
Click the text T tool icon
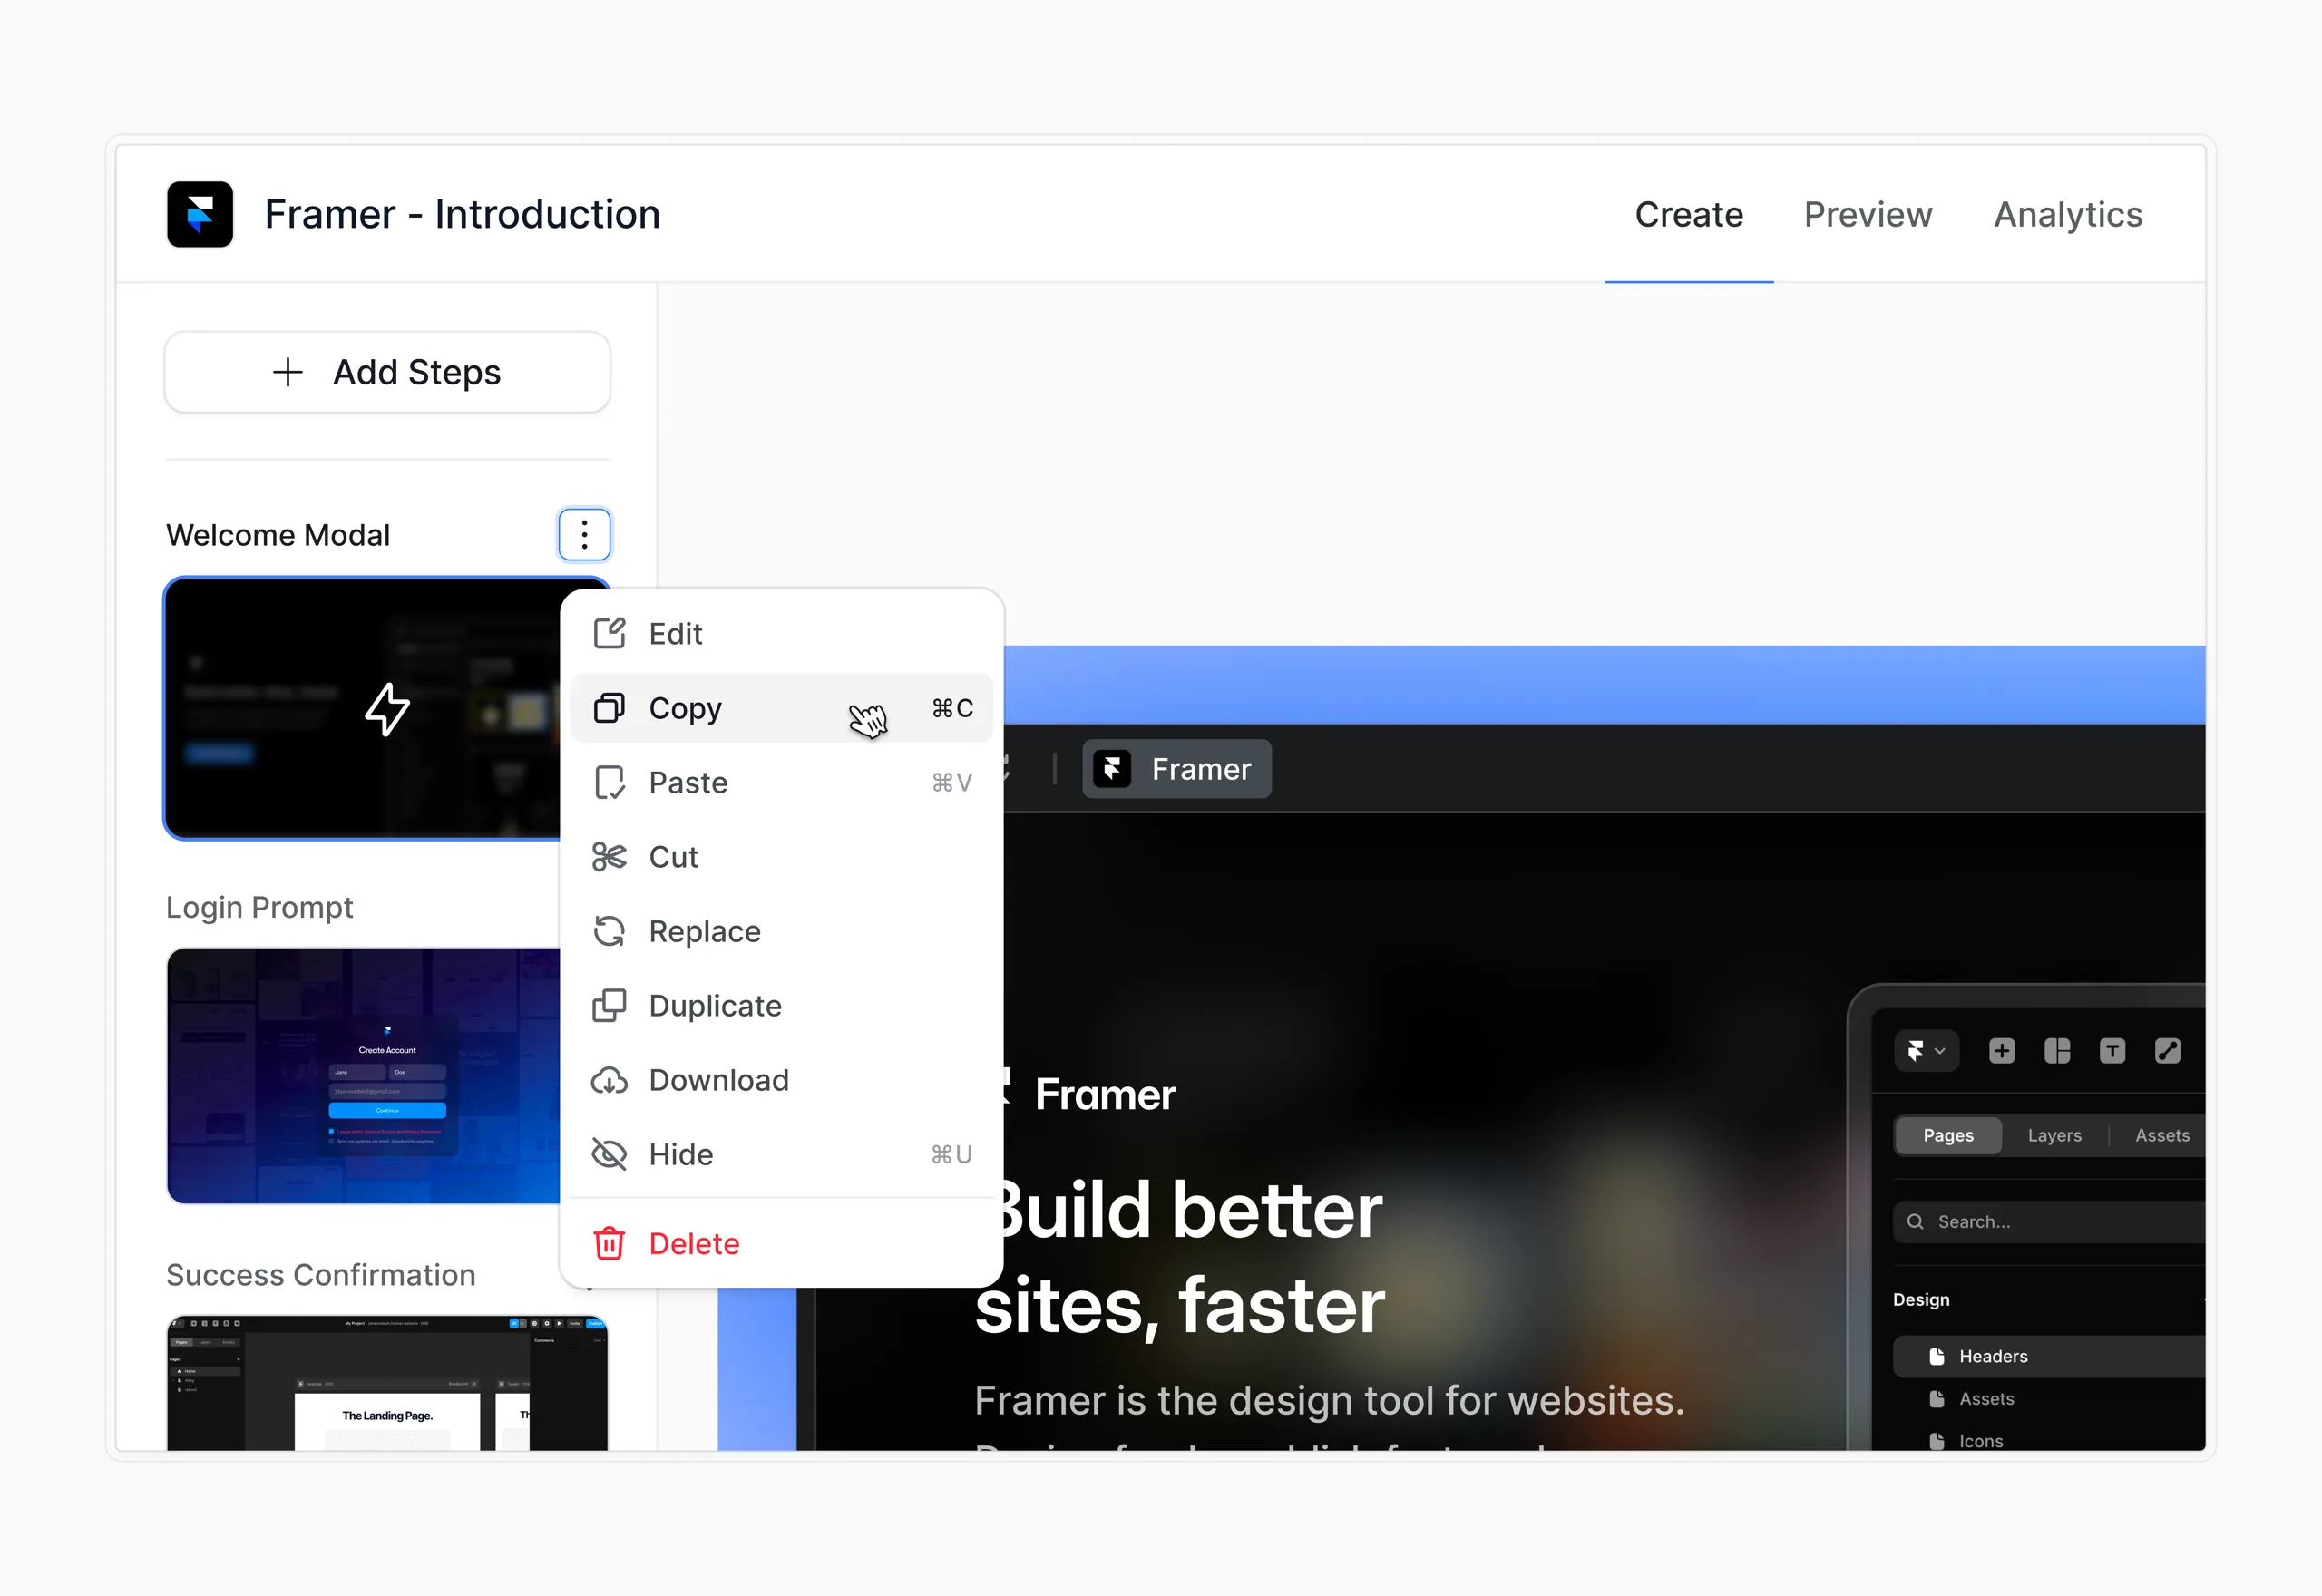(x=2112, y=1051)
